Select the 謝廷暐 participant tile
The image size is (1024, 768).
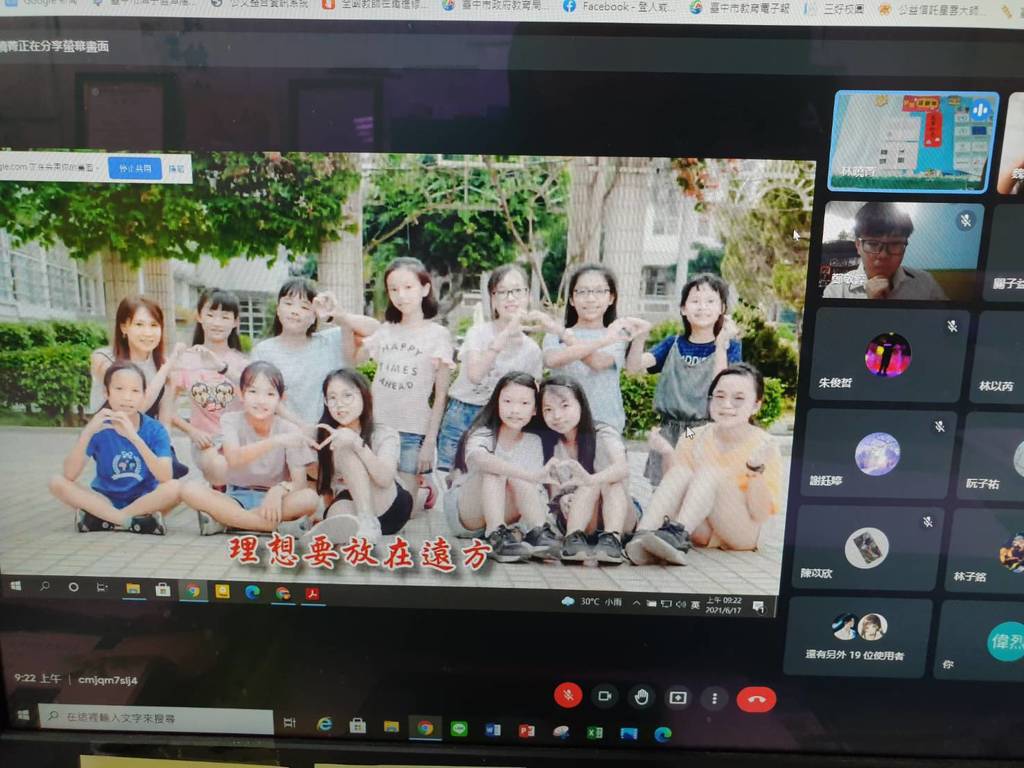[x=878, y=453]
